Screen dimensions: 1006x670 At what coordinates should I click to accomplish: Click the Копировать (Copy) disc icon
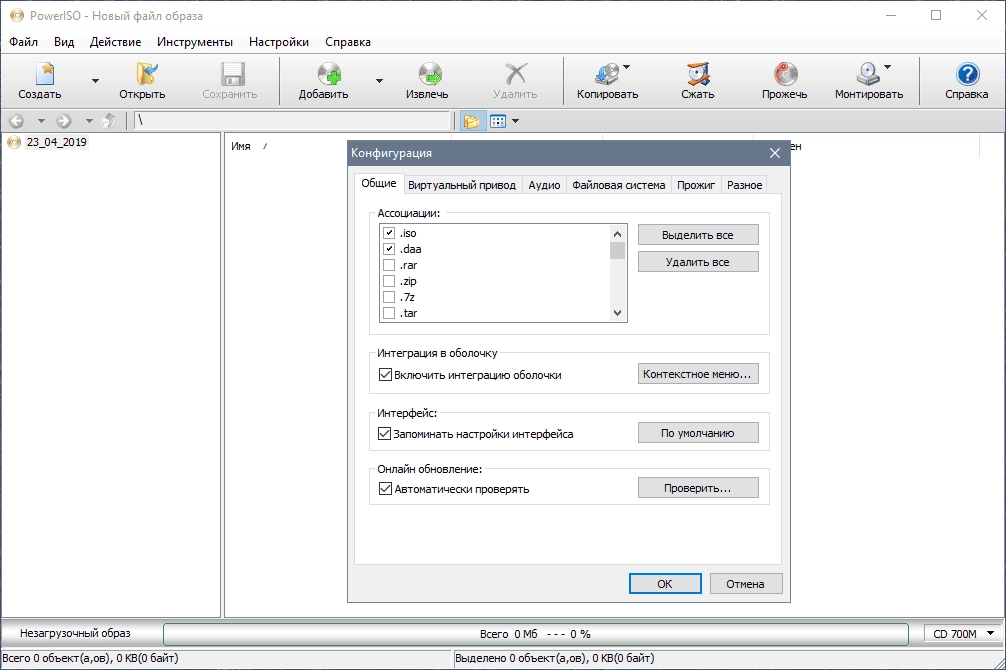pyautogui.click(x=606, y=74)
